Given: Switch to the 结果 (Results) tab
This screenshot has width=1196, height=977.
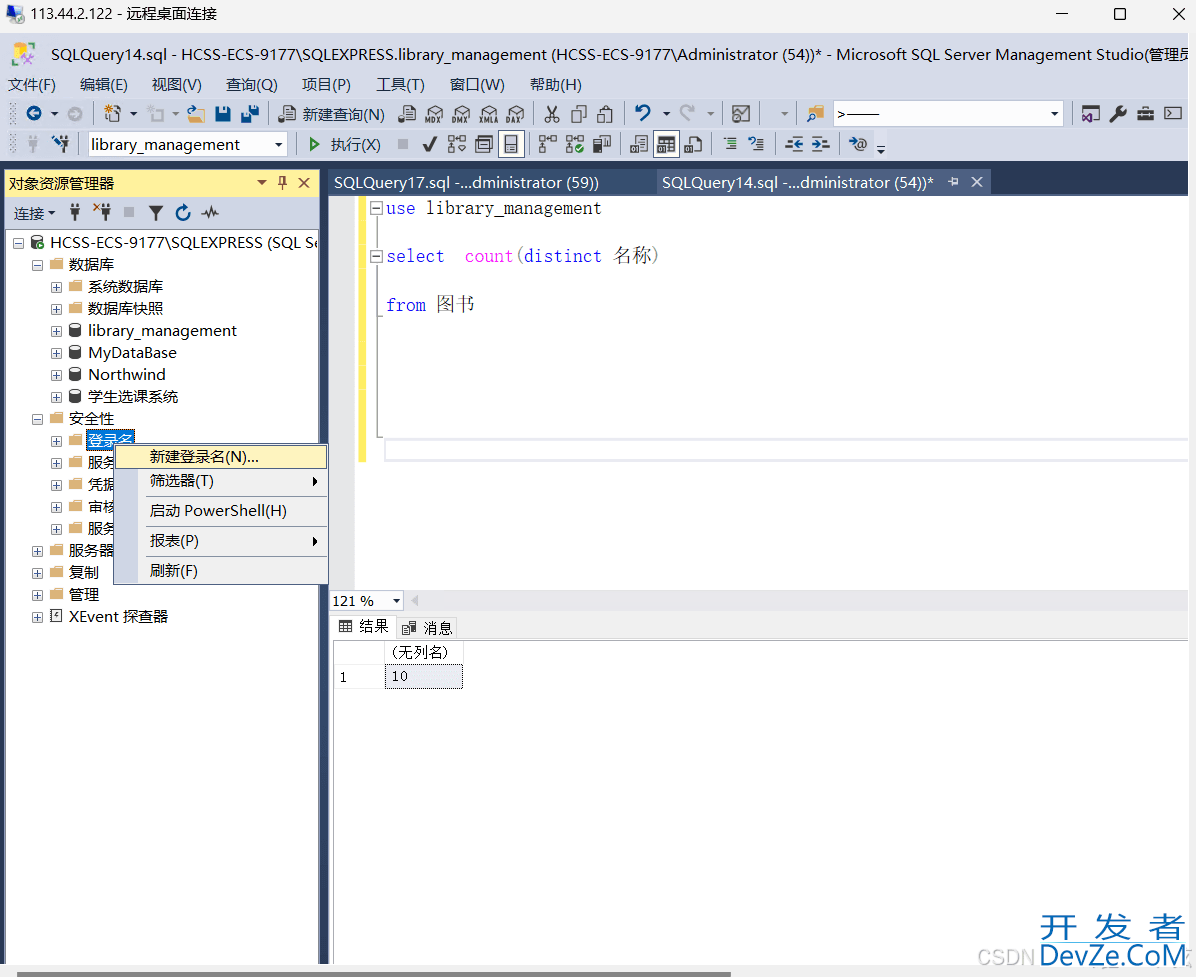Looking at the screenshot, I should tap(364, 627).
